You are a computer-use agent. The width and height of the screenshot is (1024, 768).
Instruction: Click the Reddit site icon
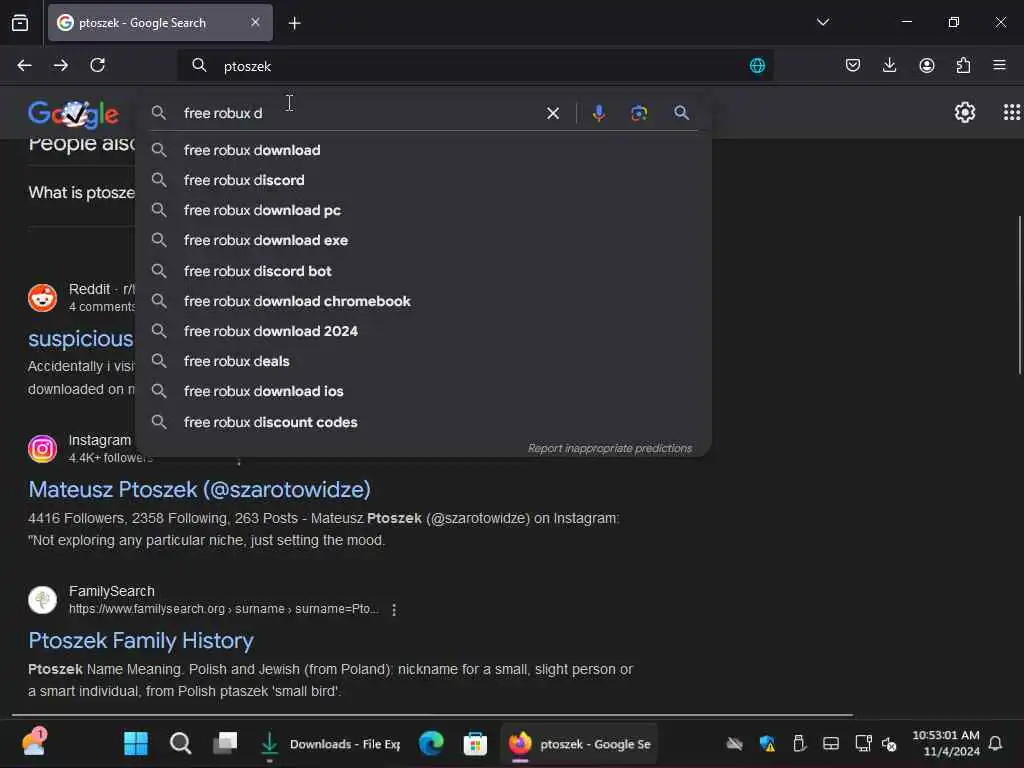pos(42,298)
